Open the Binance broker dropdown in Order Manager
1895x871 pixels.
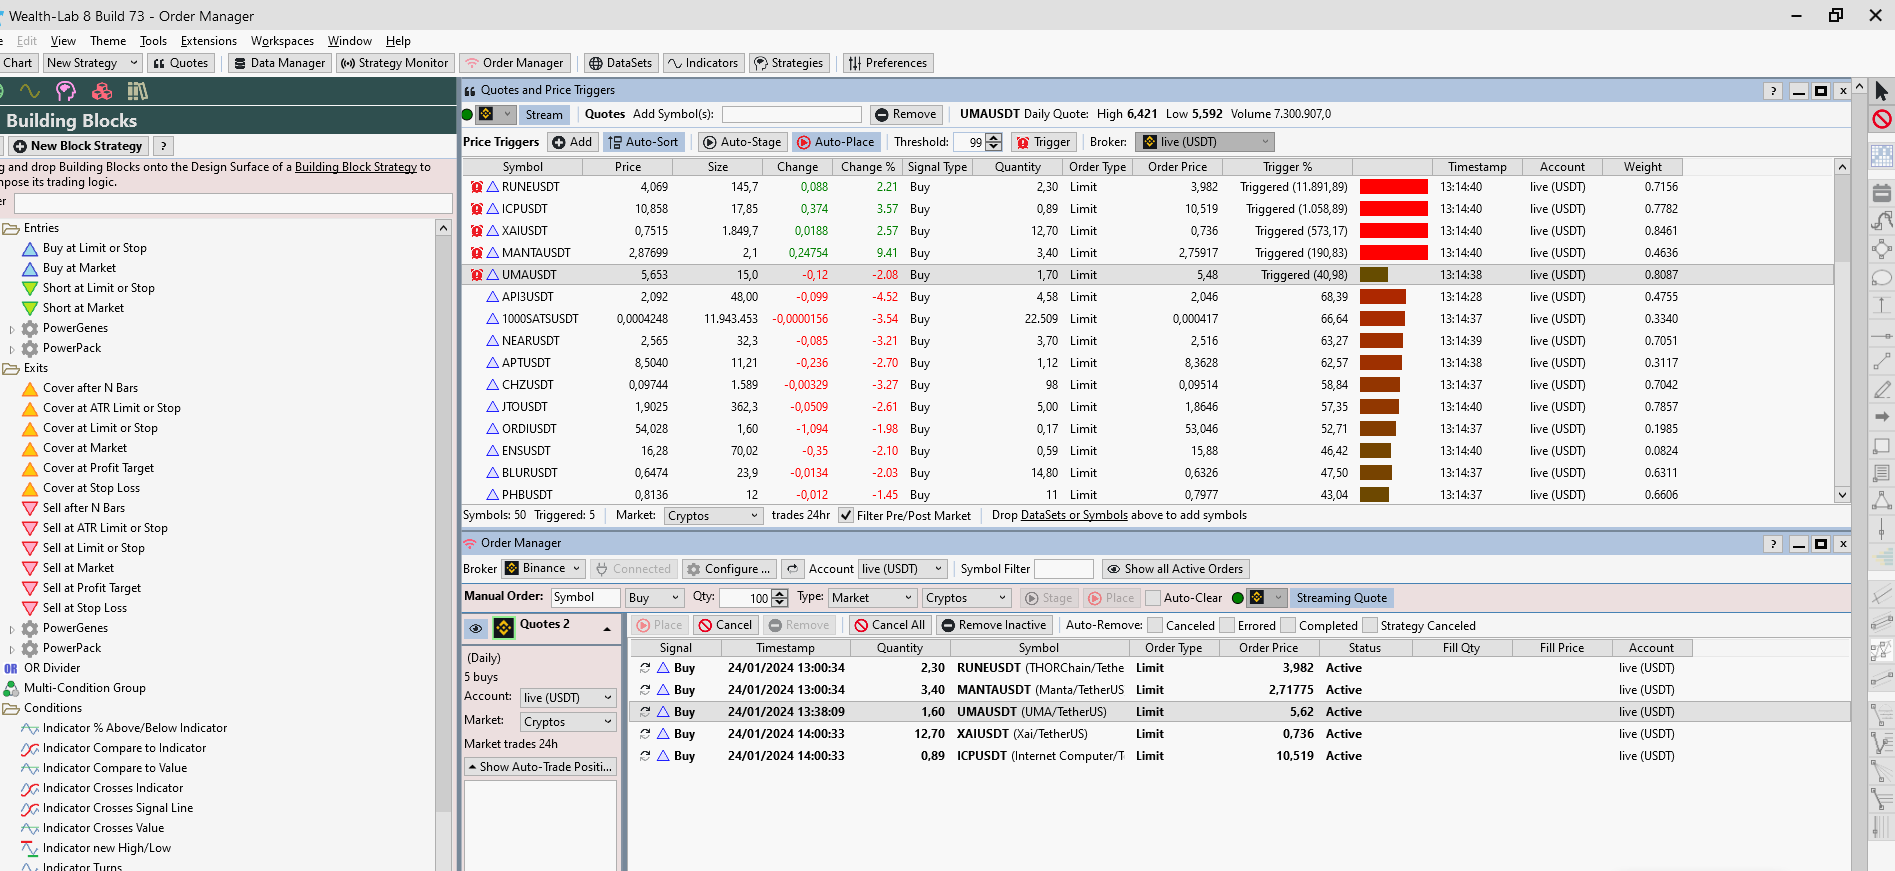click(541, 569)
